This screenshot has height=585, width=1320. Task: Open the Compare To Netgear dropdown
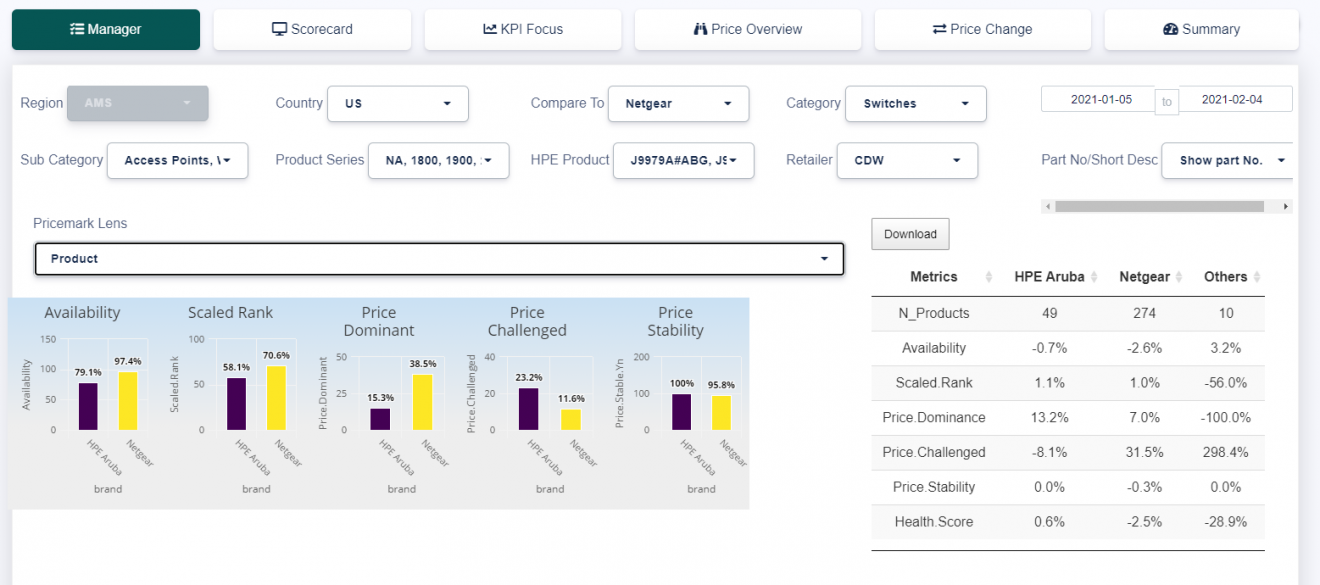(678, 104)
